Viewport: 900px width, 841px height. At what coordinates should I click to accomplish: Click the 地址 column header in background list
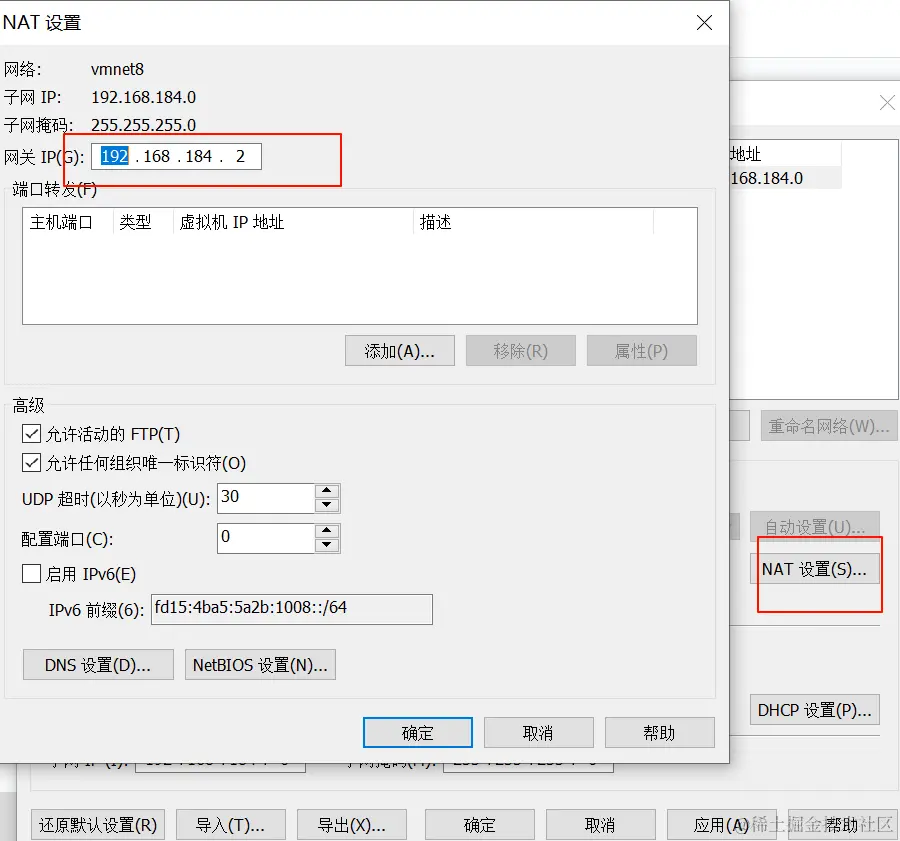click(x=785, y=154)
